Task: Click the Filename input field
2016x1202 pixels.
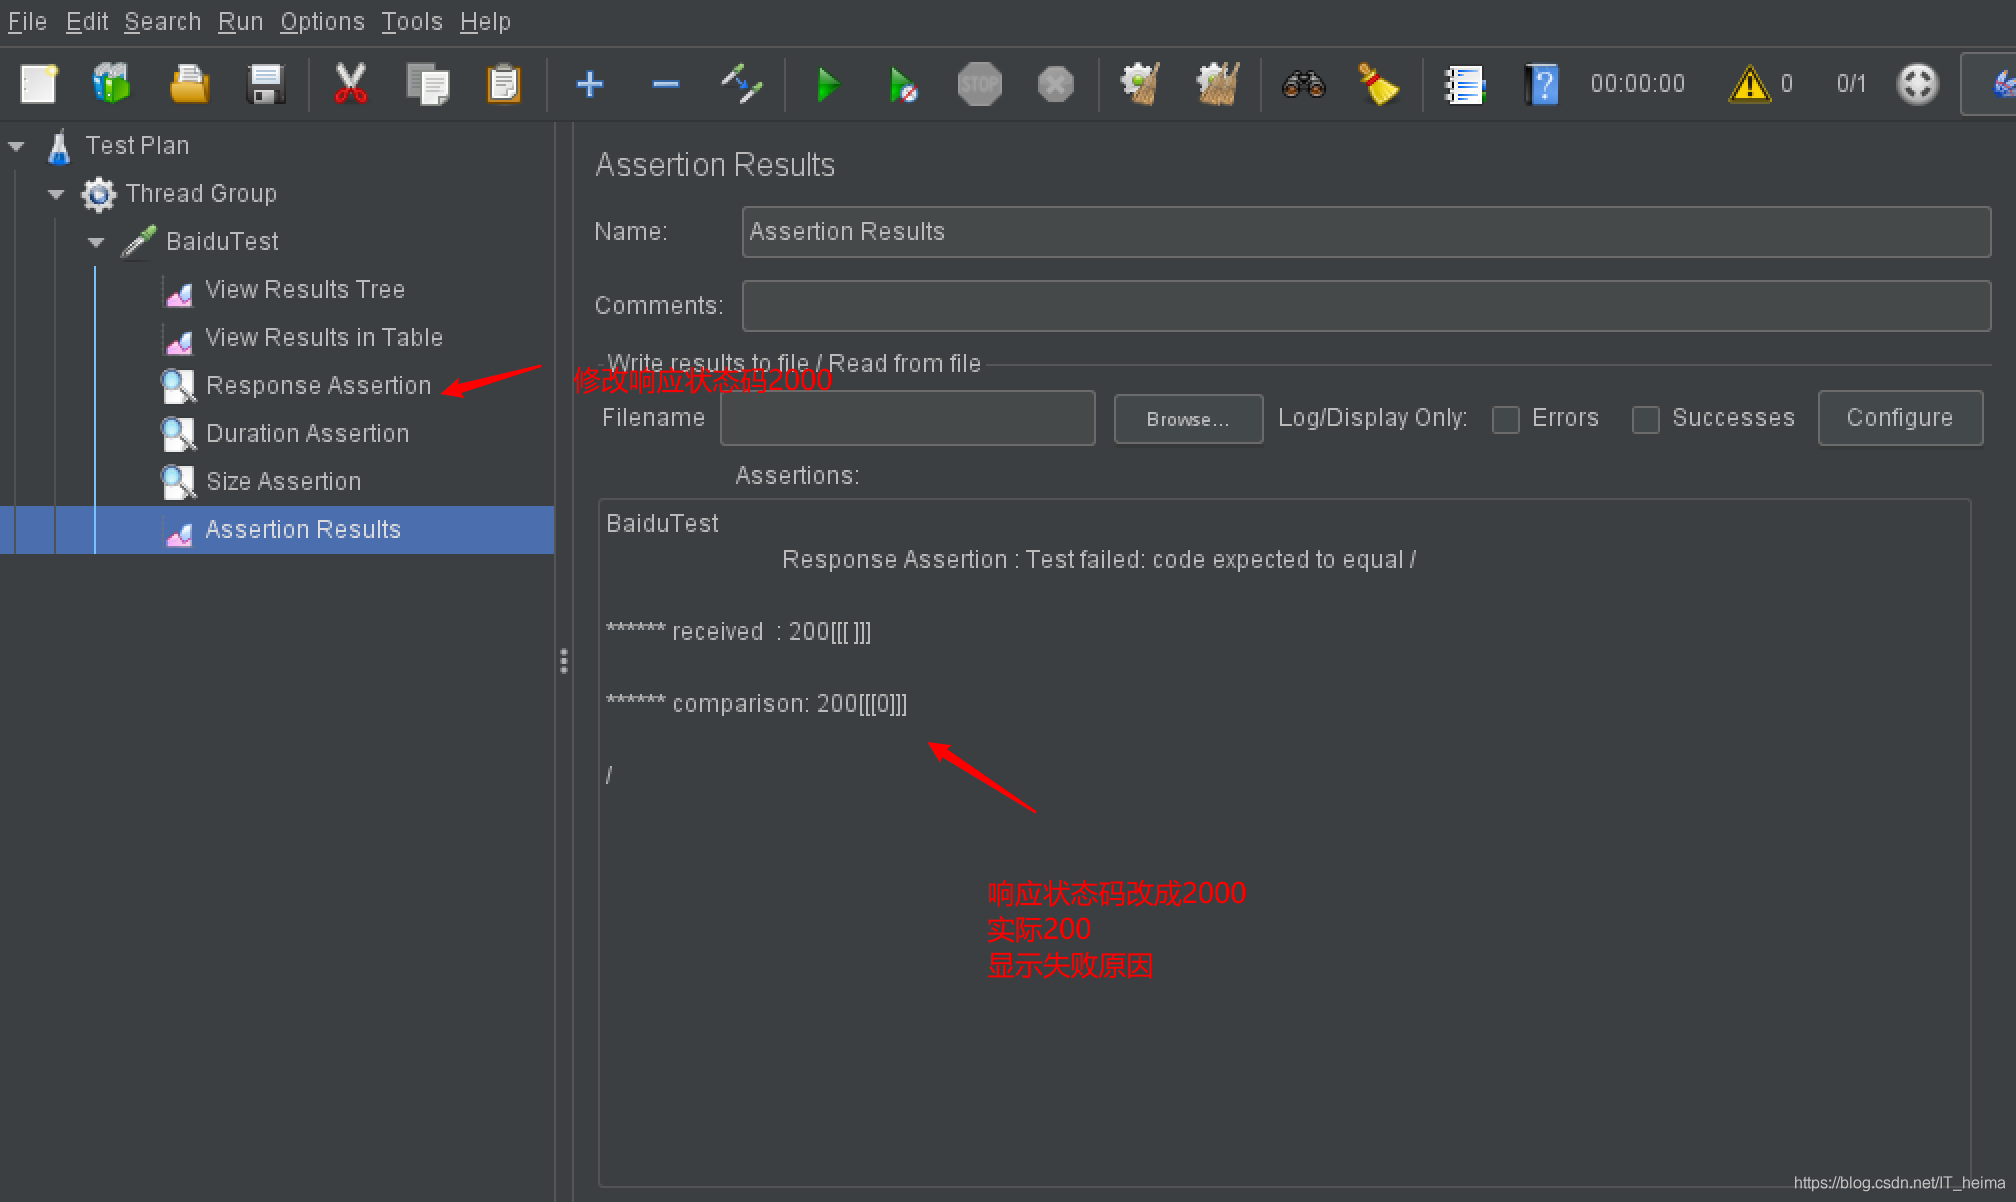Action: [908, 418]
